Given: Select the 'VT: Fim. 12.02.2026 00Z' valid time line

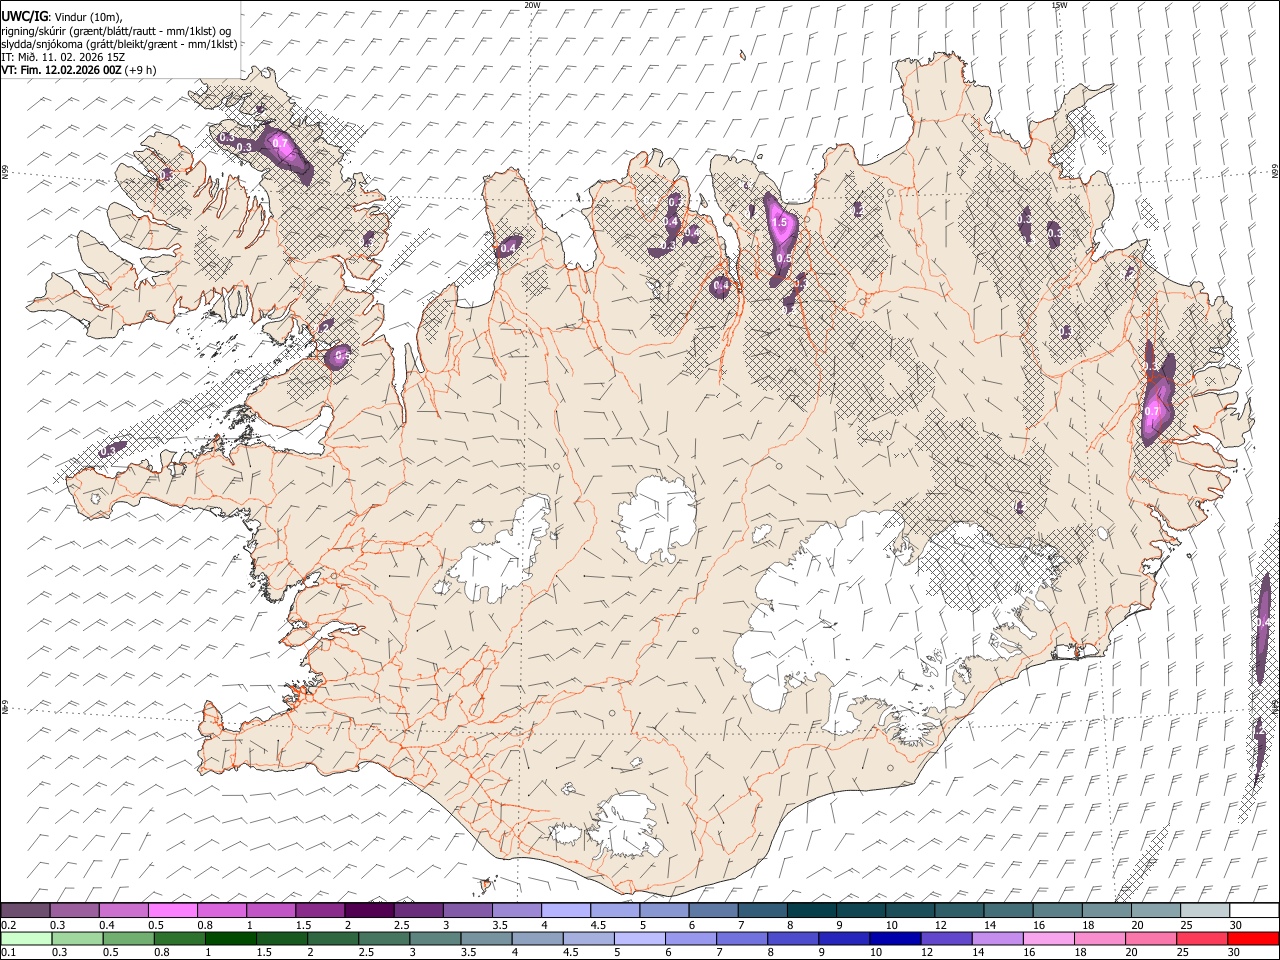Looking at the screenshot, I should click(78, 70).
